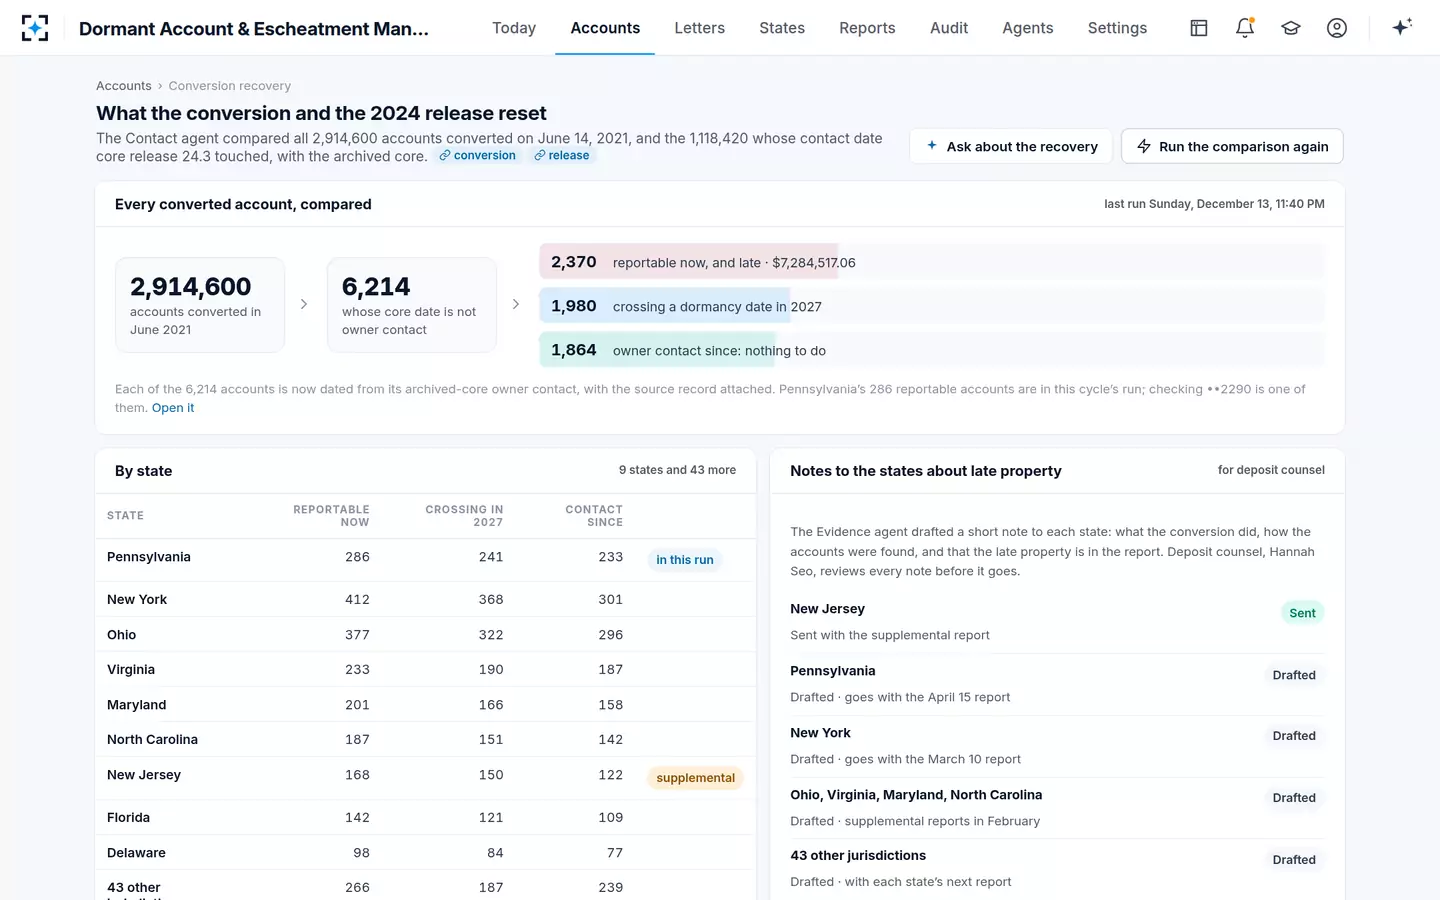This screenshot has height=900, width=1440.
Task: Select Delaware in the state table
Action: pyautogui.click(x=425, y=853)
